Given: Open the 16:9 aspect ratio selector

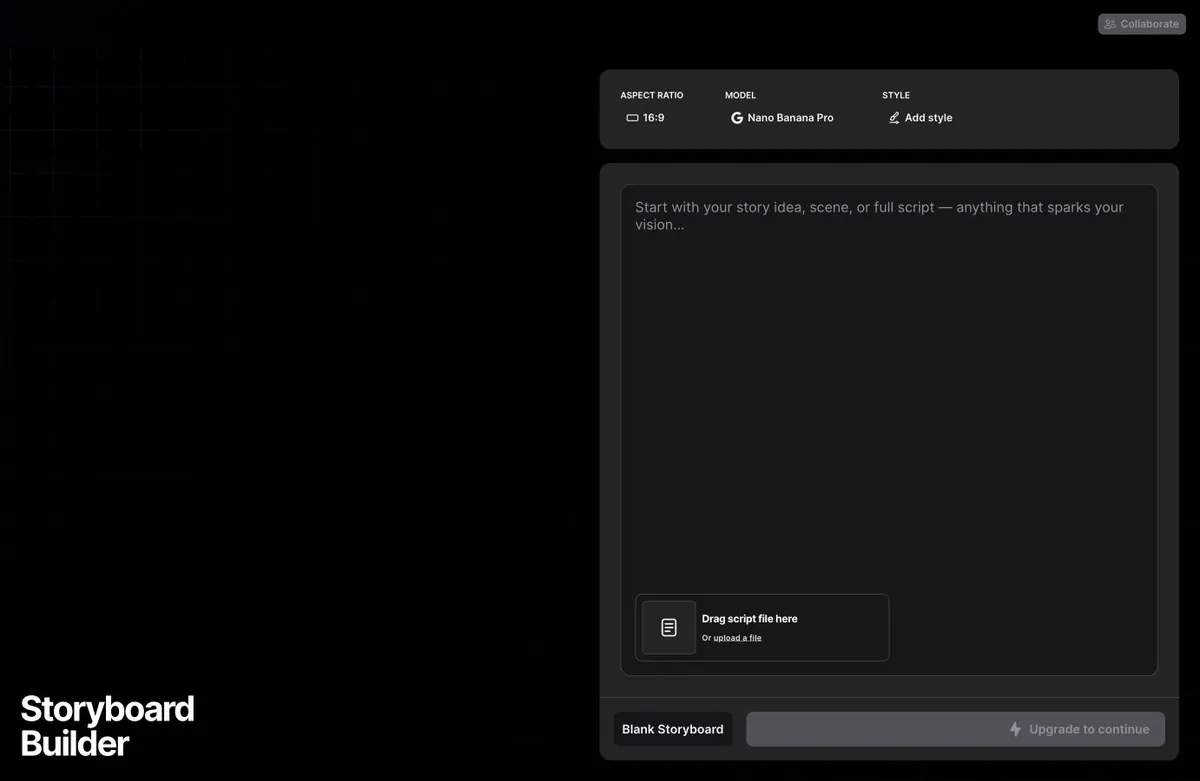Looking at the screenshot, I should (645, 118).
